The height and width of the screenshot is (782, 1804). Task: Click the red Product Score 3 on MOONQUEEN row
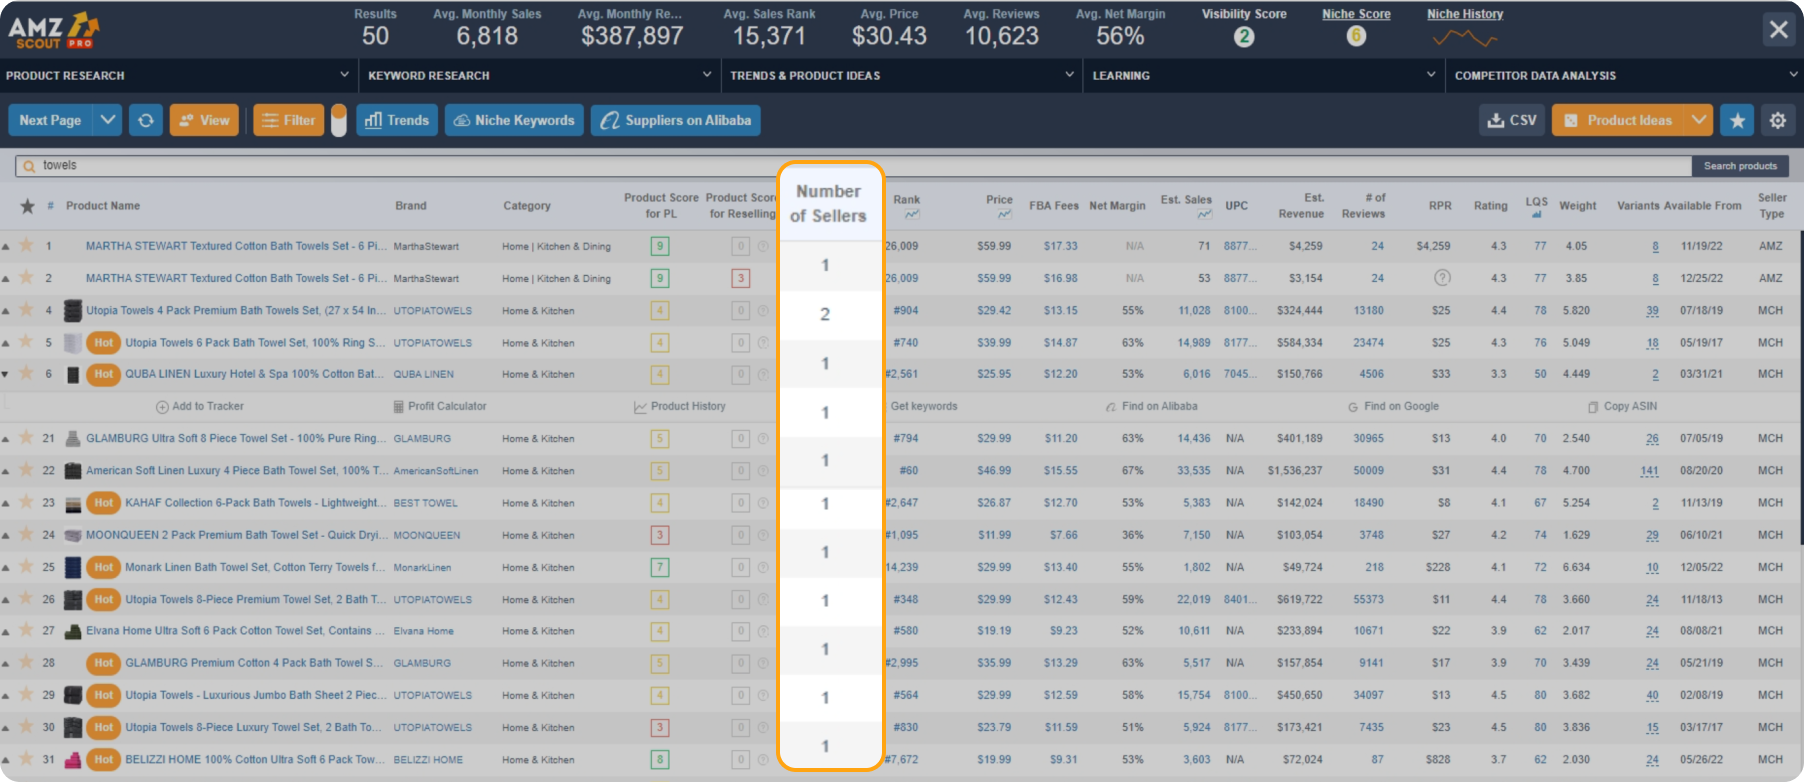coord(659,535)
